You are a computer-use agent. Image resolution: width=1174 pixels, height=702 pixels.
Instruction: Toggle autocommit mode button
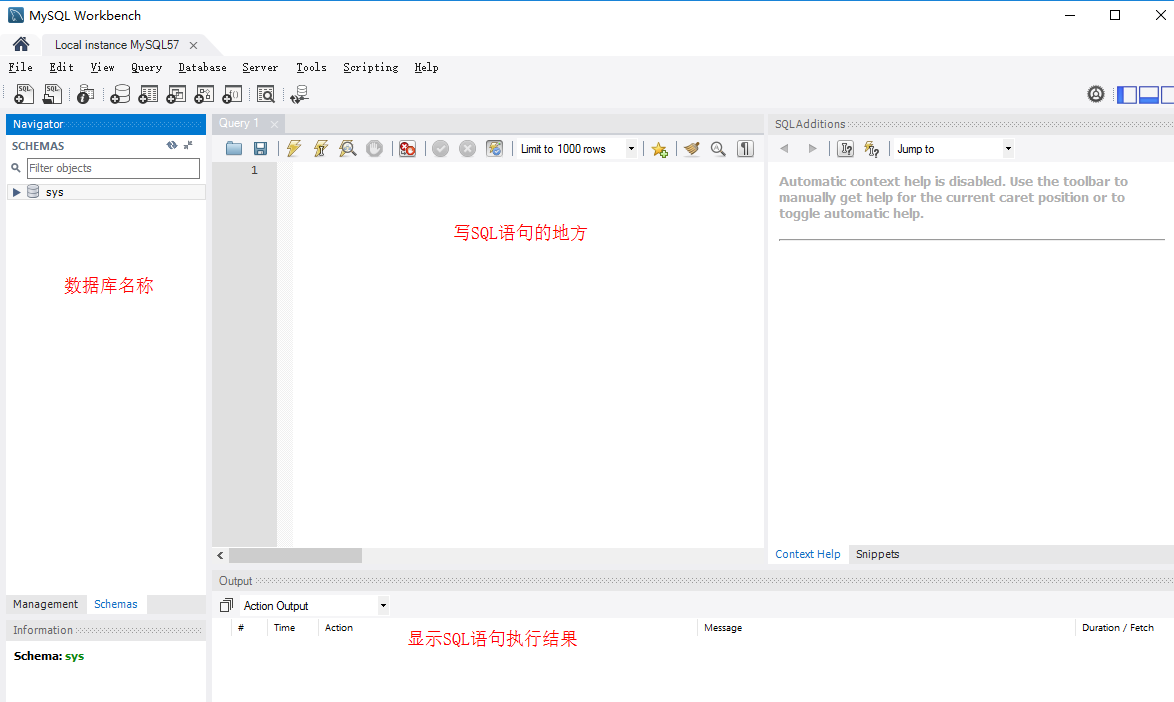[x=494, y=148]
